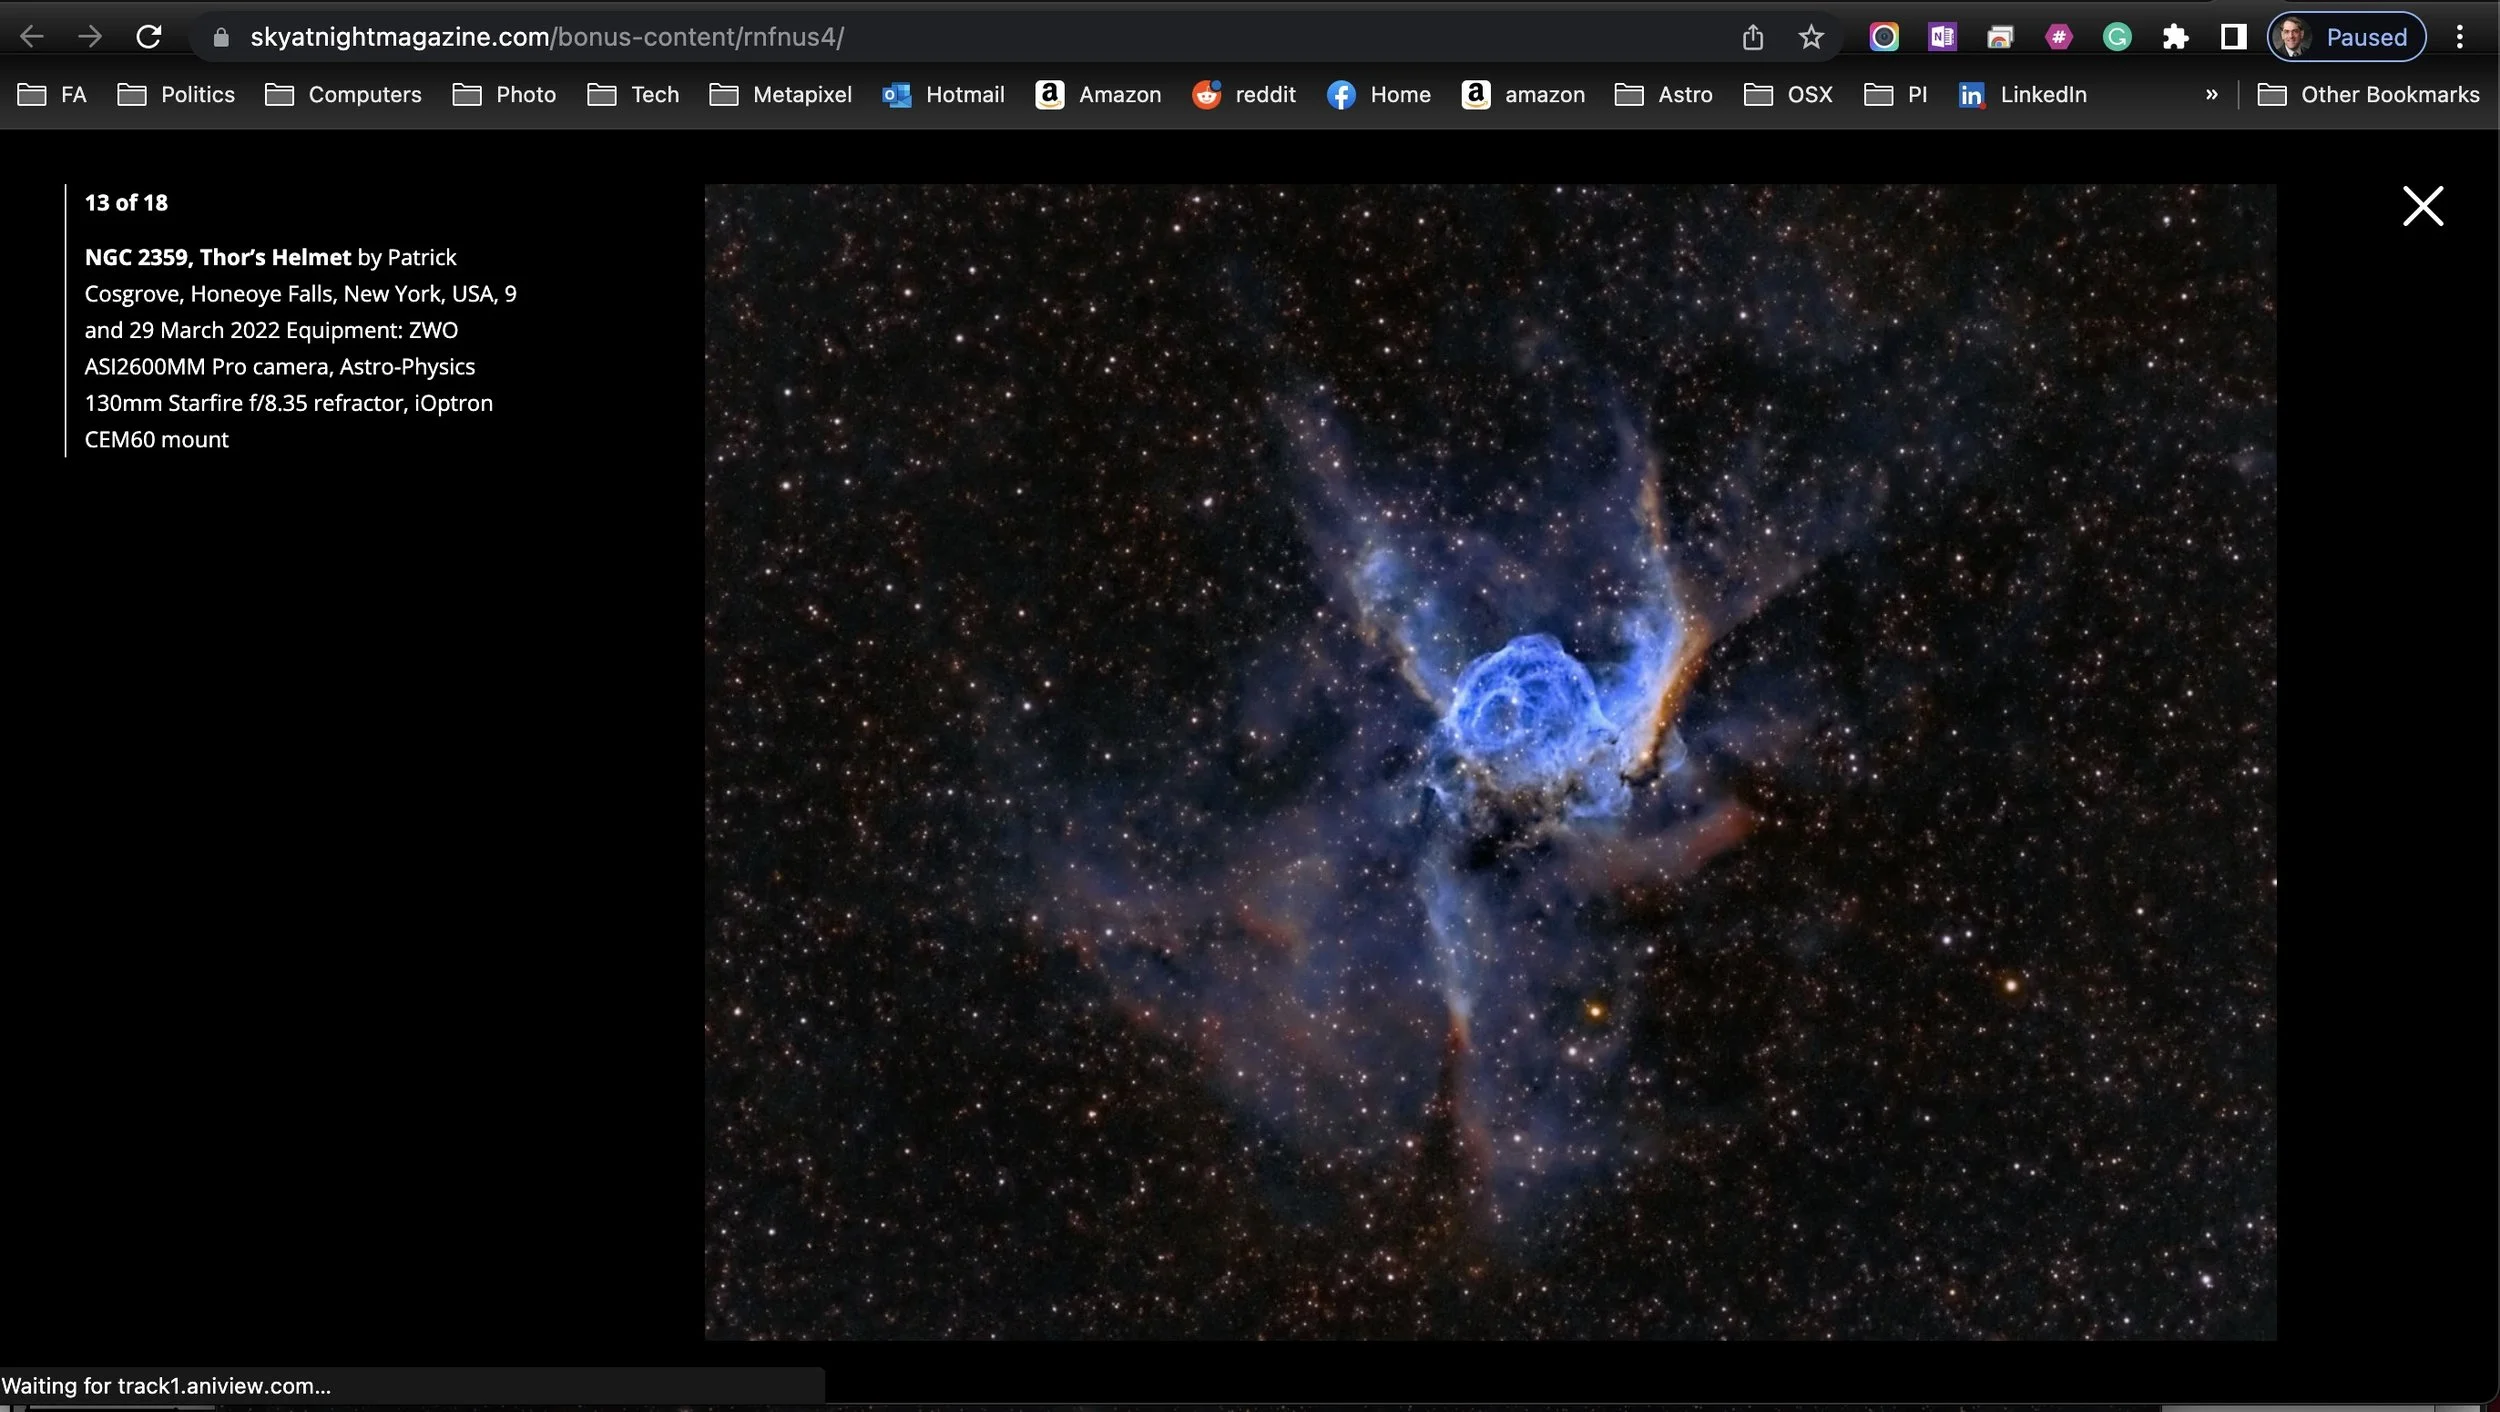
Task: Click the Grammarly extension icon
Action: 2117,37
